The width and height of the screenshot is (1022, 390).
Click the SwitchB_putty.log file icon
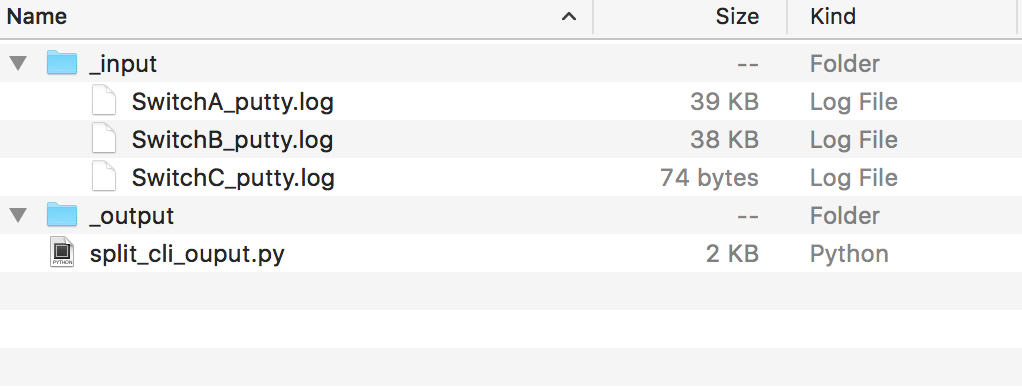click(104, 140)
